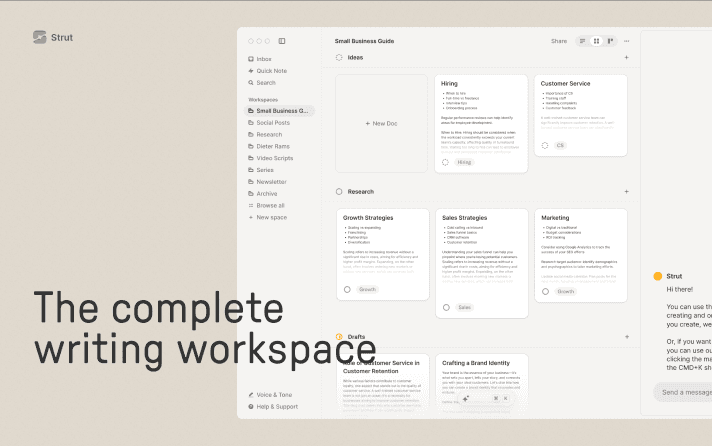Click New space in sidebar

pyautogui.click(x=267, y=217)
